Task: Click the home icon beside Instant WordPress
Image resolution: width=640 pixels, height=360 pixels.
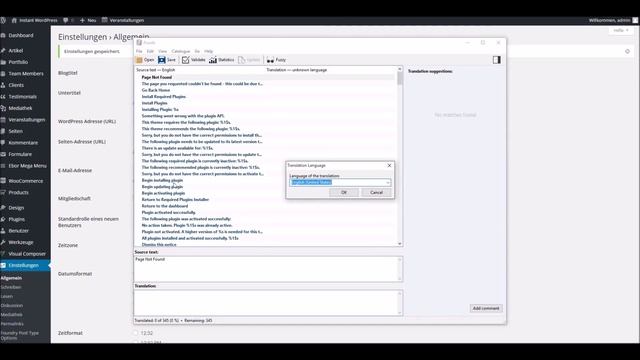Action: click(x=14, y=20)
